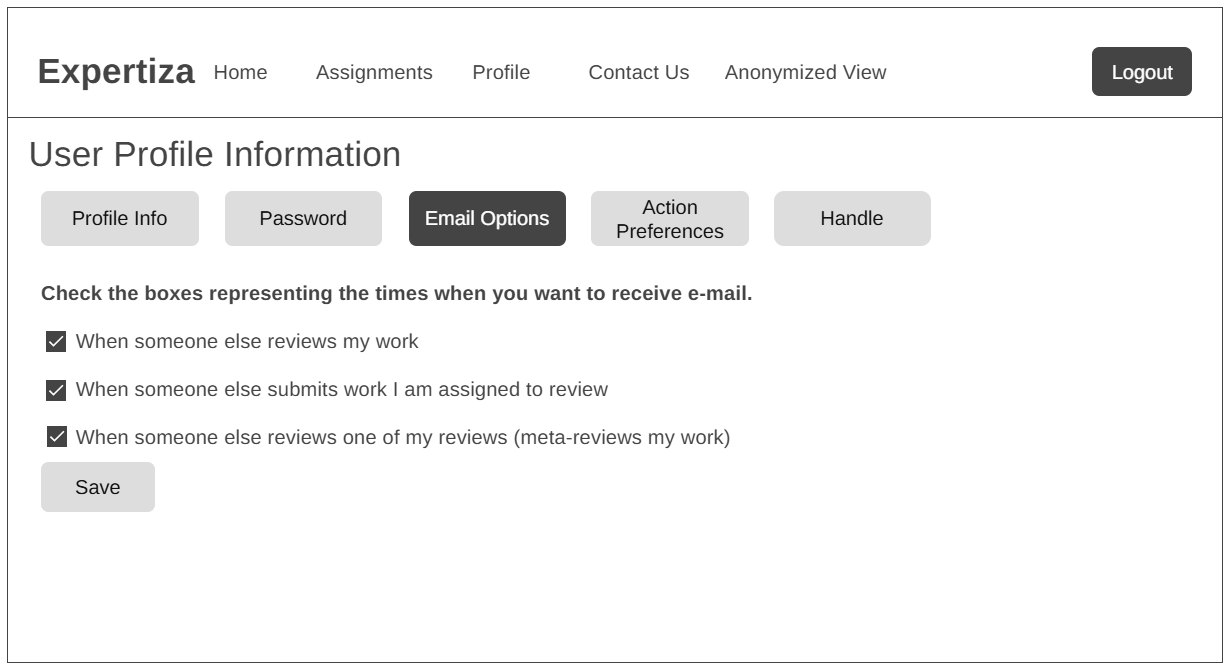Click the meta-reviews option label text

click(403, 437)
